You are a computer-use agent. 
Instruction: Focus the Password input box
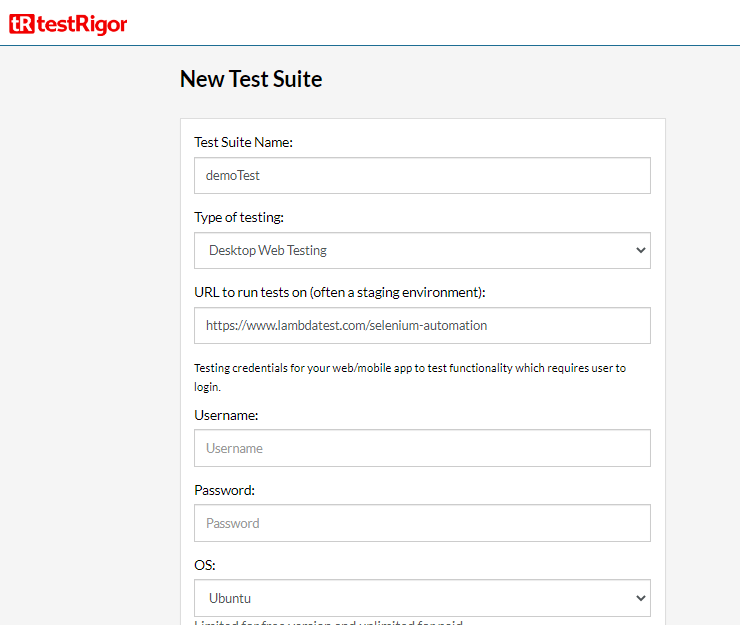coord(422,523)
